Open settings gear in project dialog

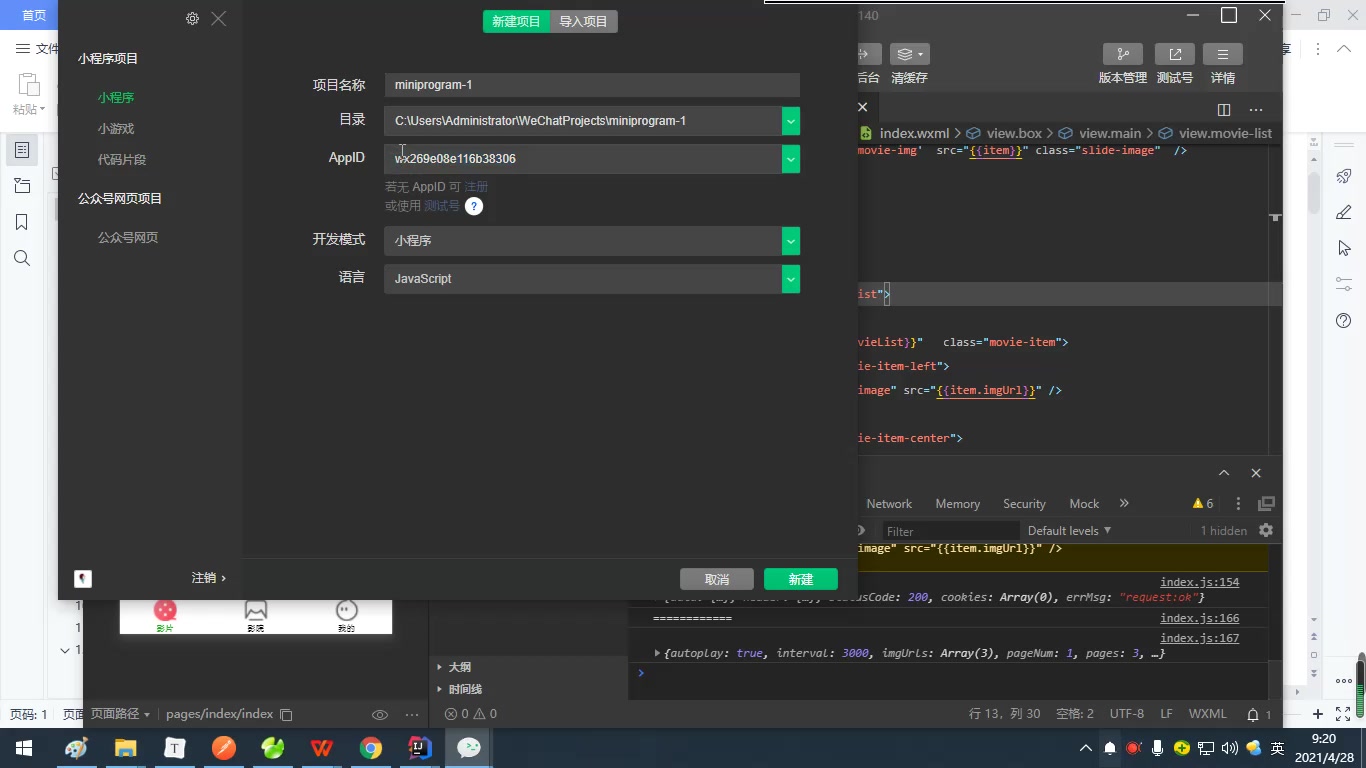192,18
